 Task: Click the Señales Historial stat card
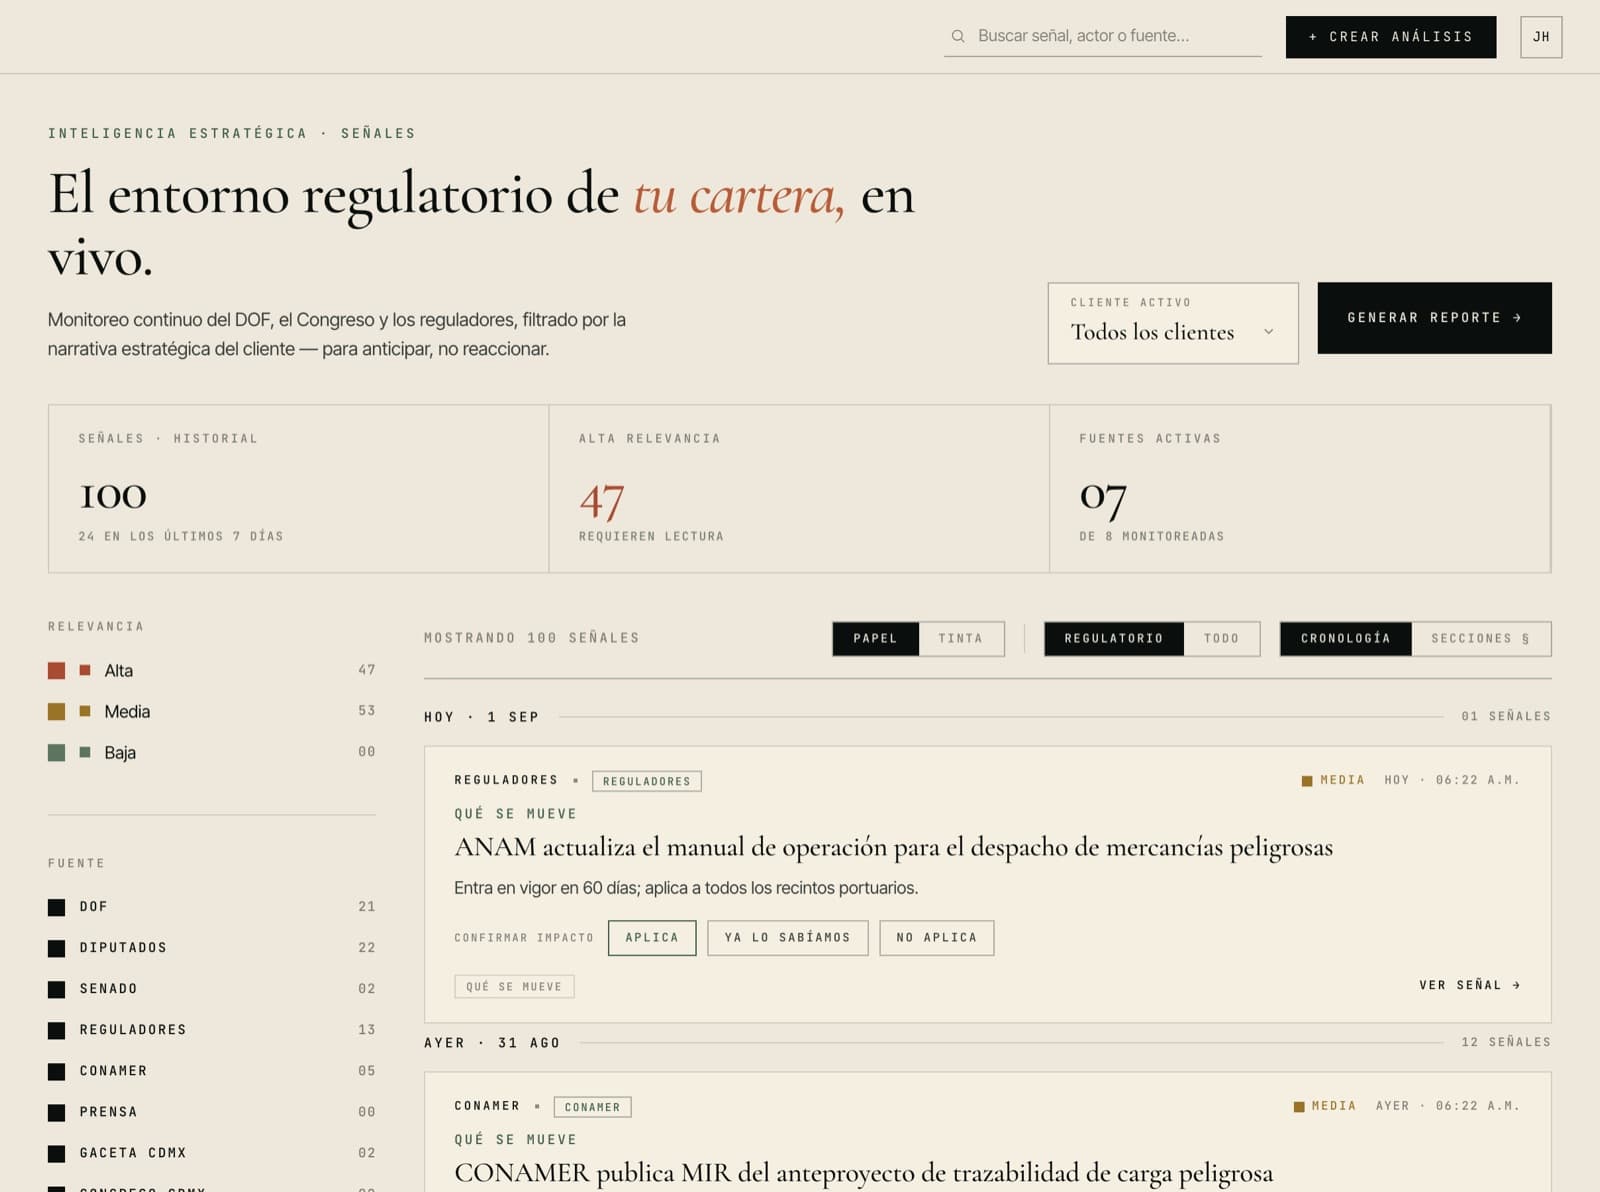298,489
